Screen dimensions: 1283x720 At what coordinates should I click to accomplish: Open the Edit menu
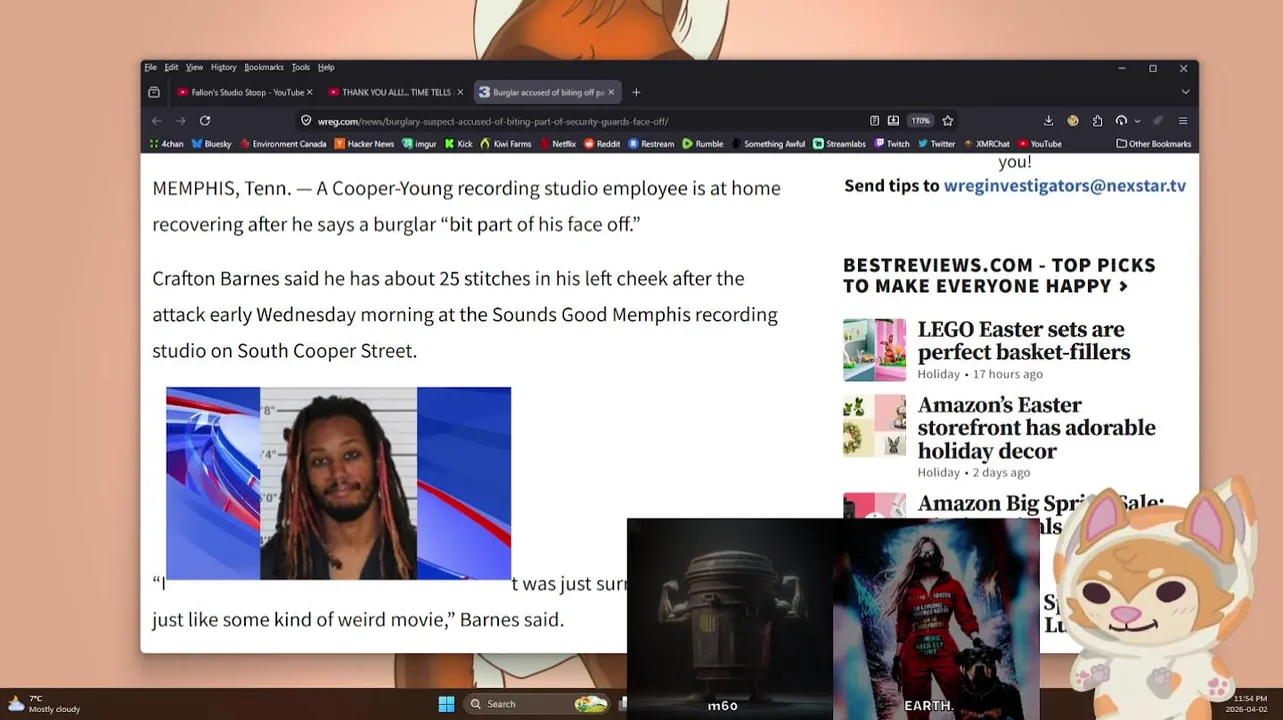171,67
